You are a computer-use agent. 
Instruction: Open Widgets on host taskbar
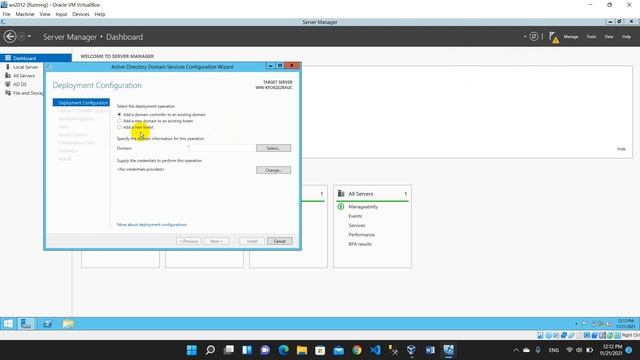pos(247,350)
